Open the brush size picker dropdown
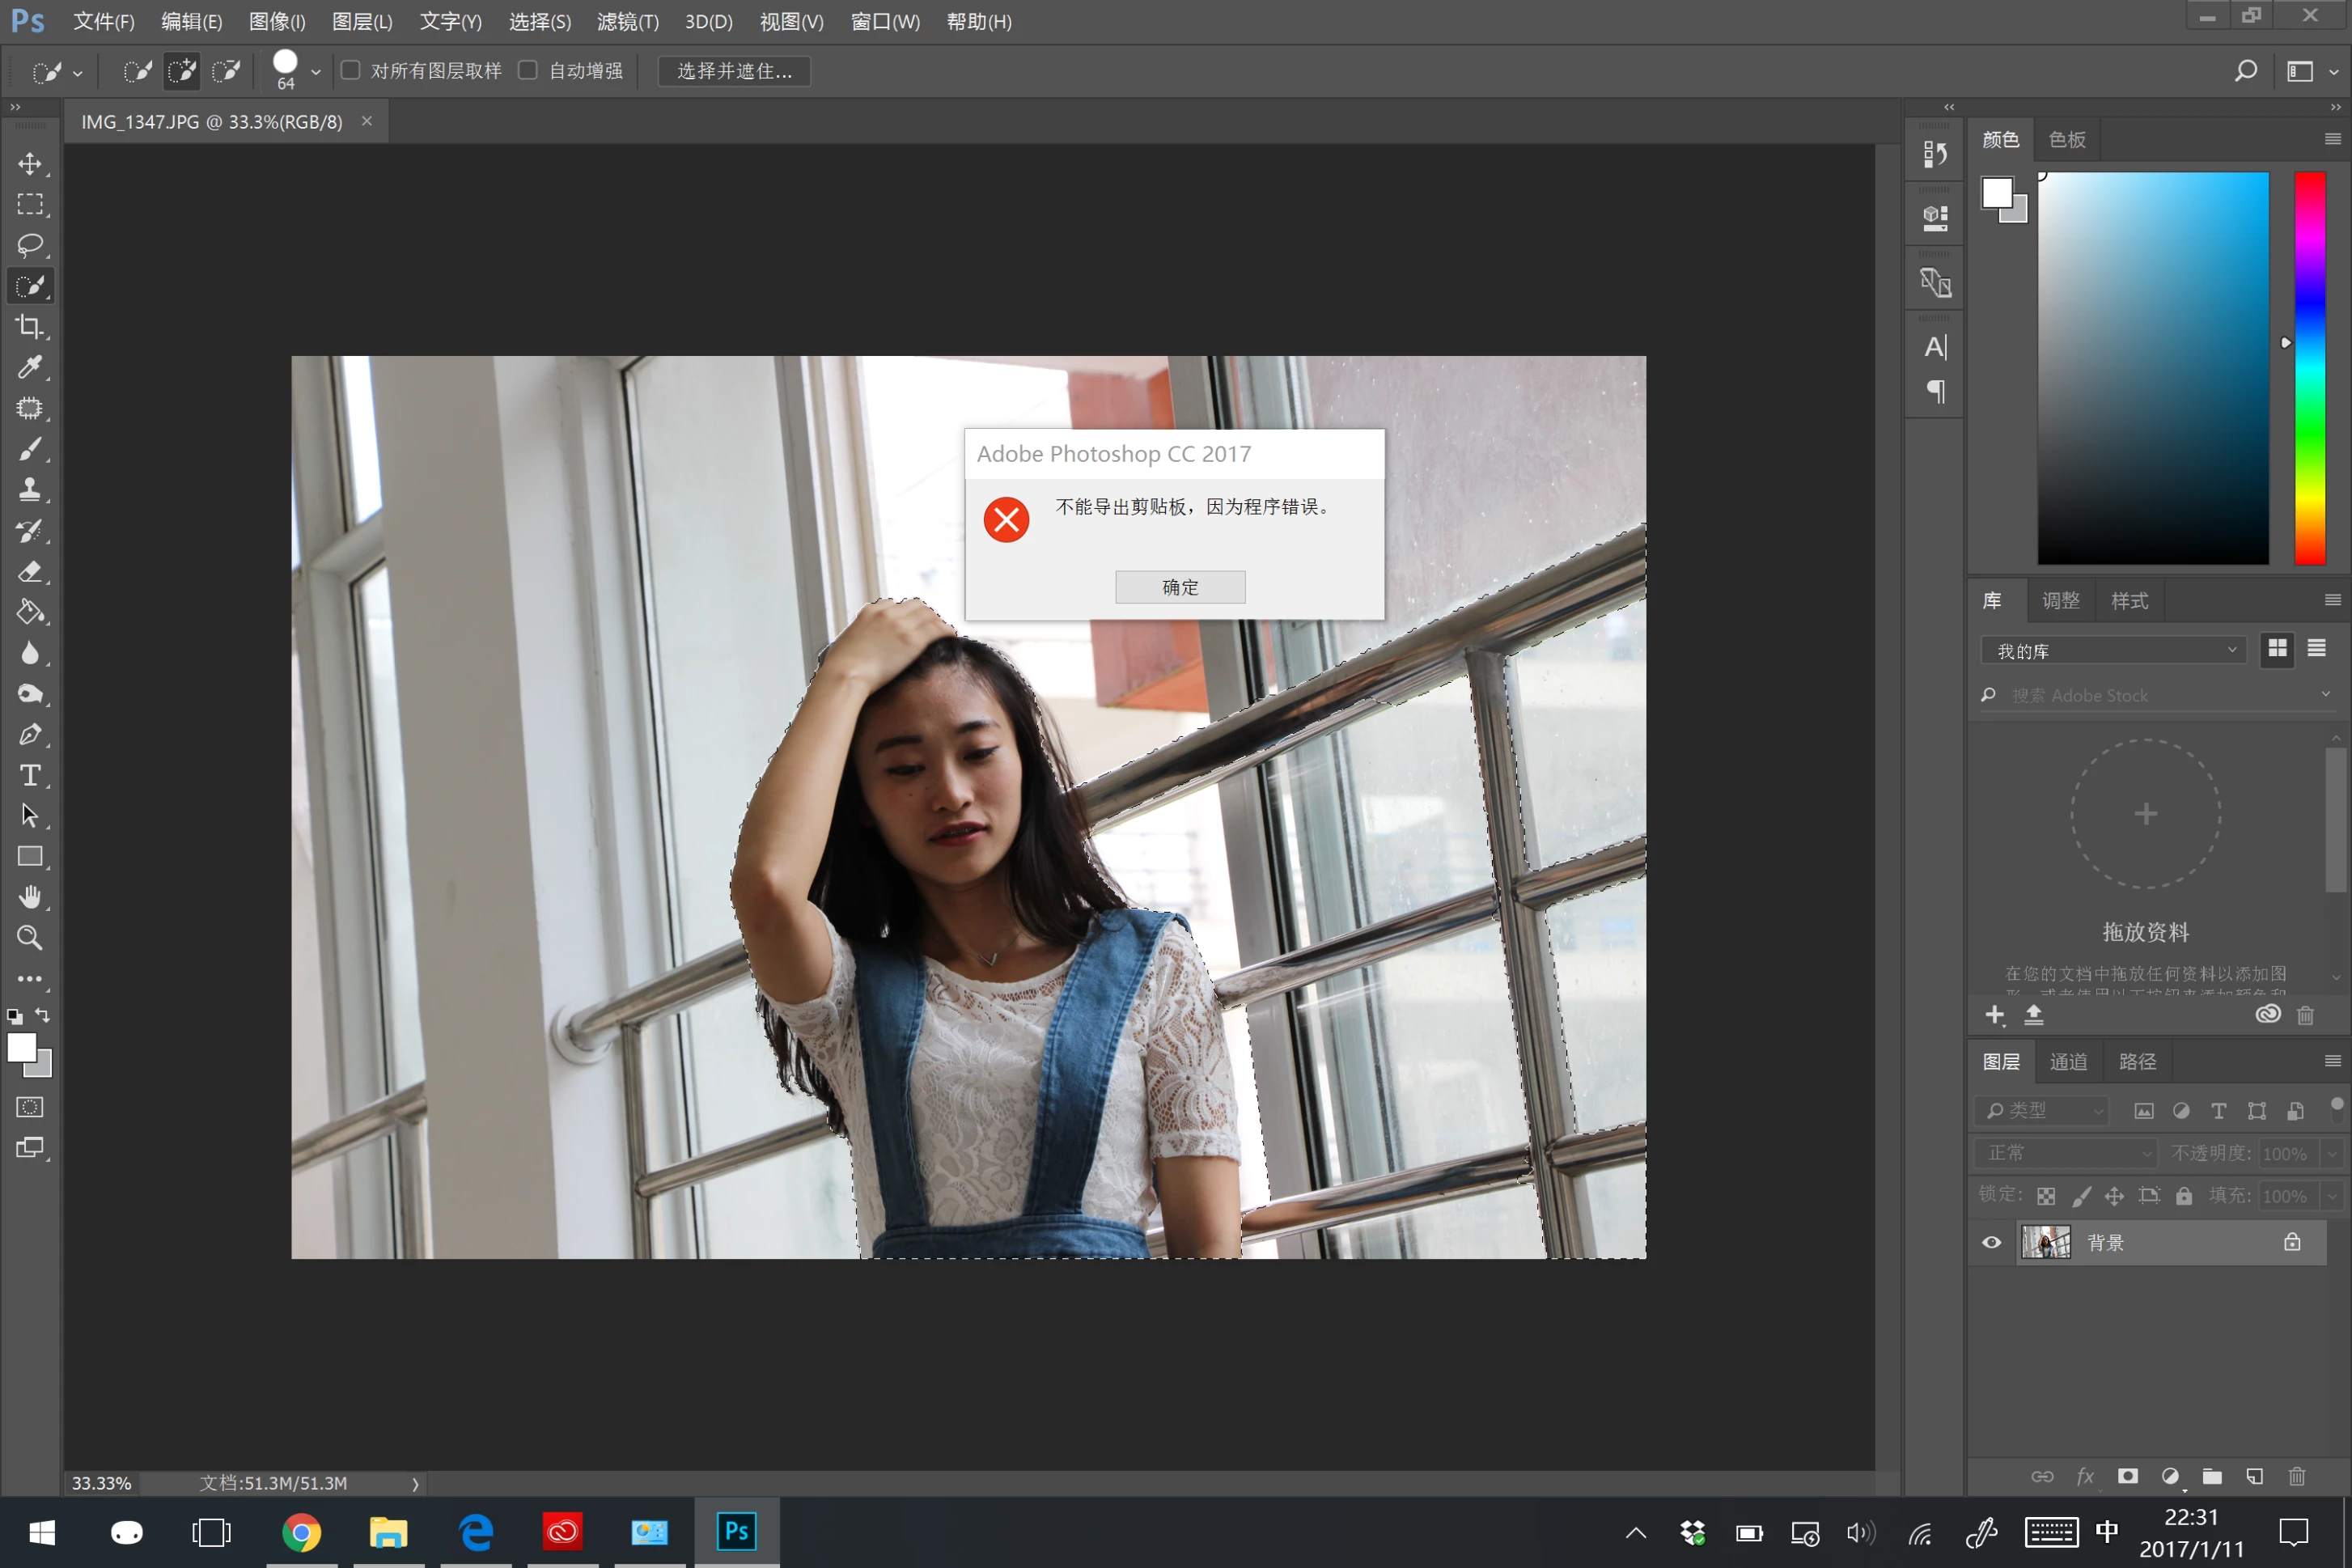Image resolution: width=2352 pixels, height=1568 pixels. point(316,72)
